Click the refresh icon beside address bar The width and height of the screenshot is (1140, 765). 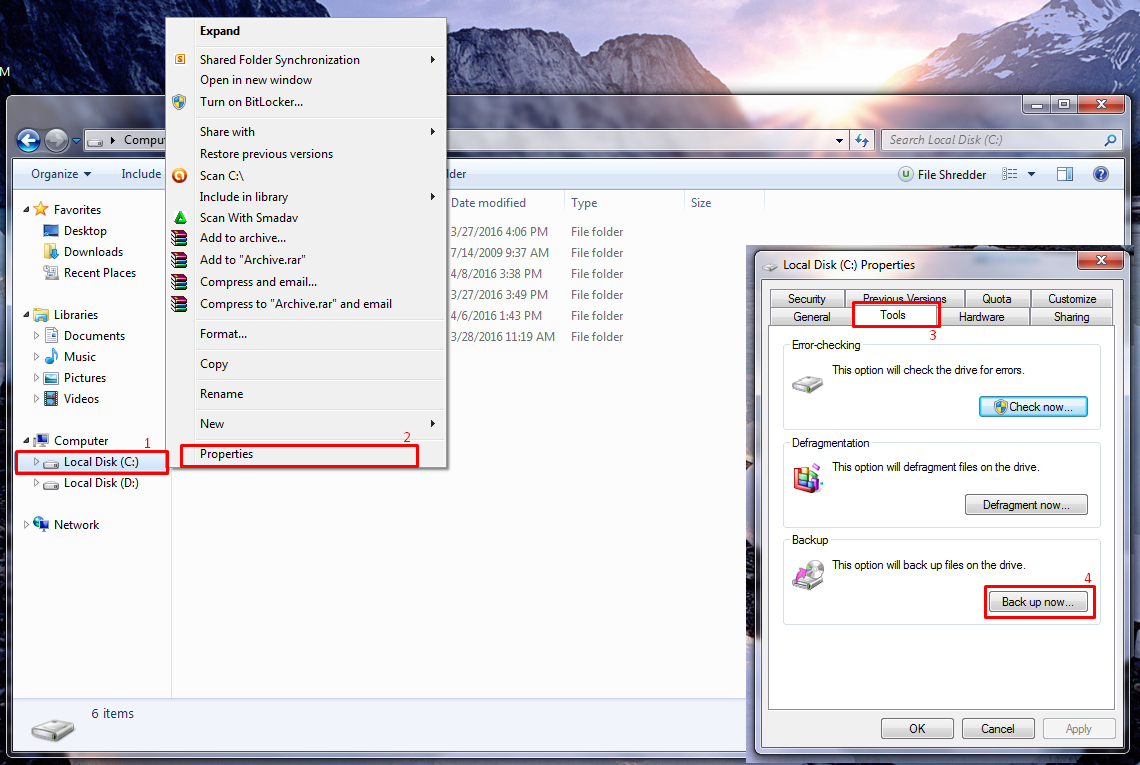862,140
